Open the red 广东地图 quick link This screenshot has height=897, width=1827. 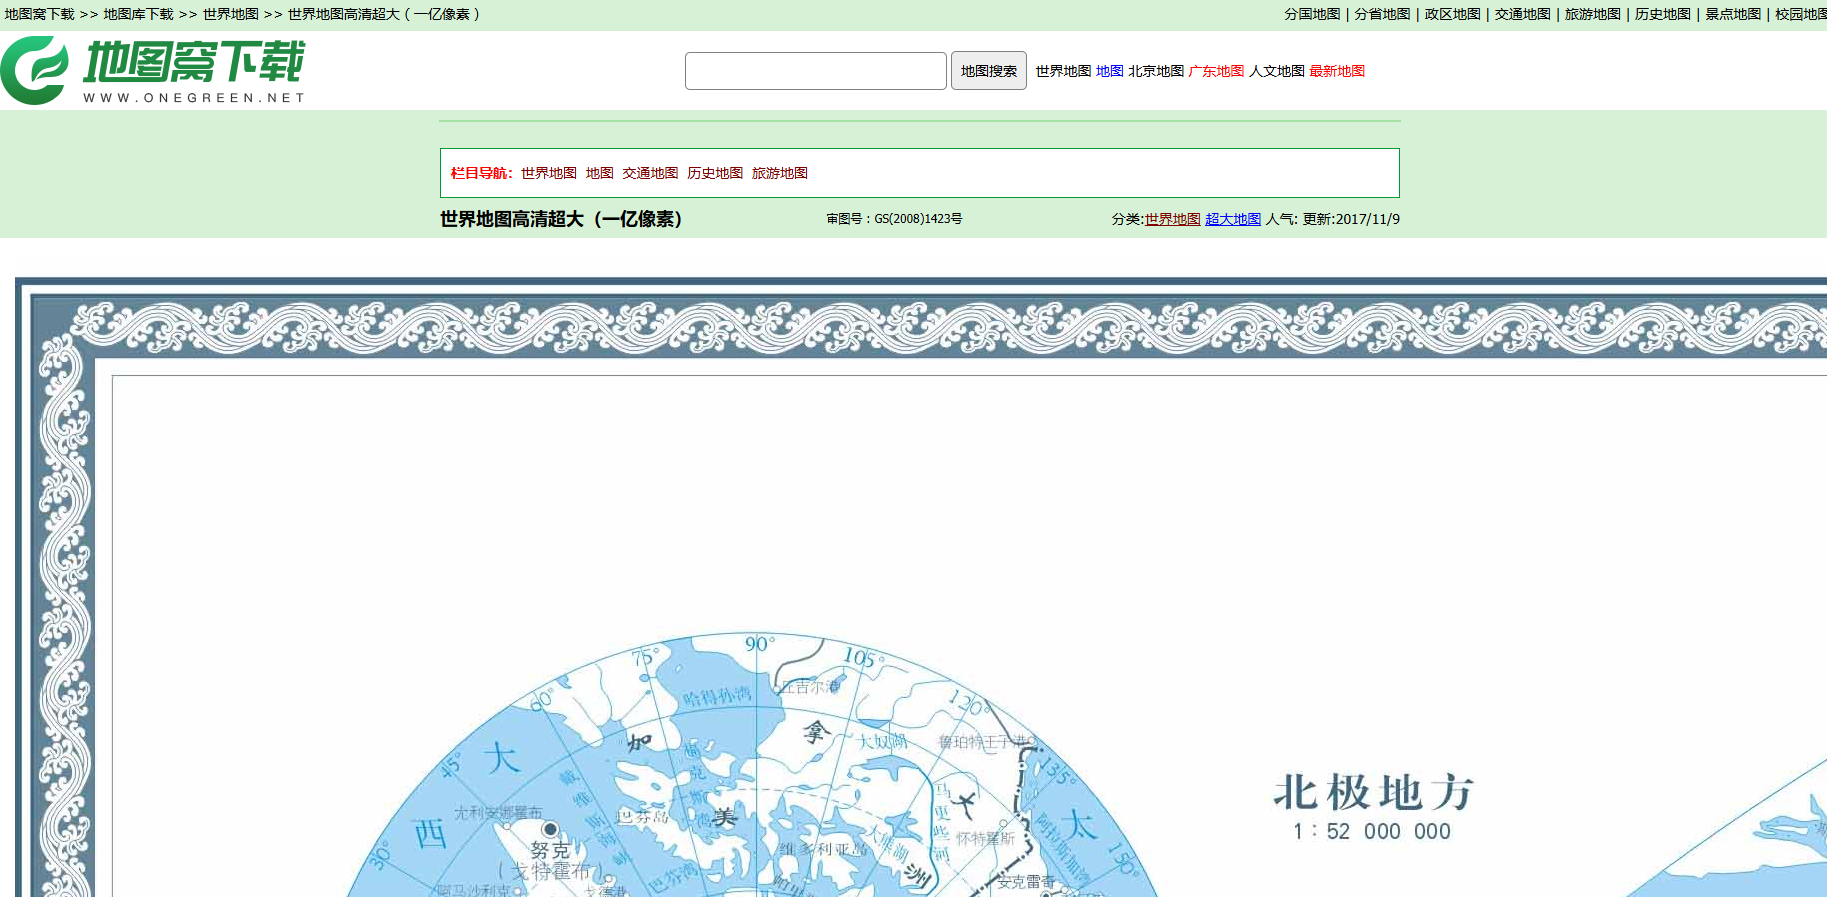1216,71
